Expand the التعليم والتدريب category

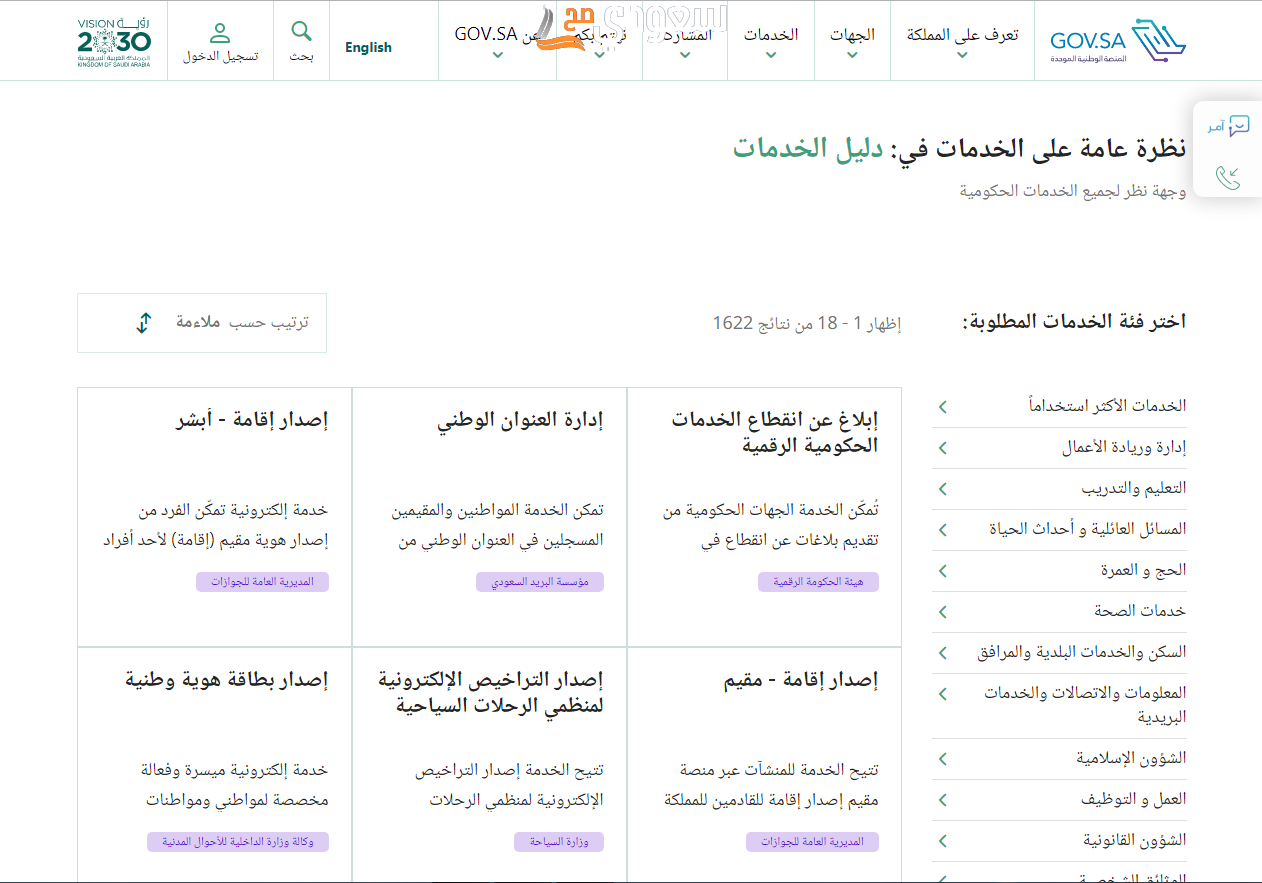[x=1059, y=489]
